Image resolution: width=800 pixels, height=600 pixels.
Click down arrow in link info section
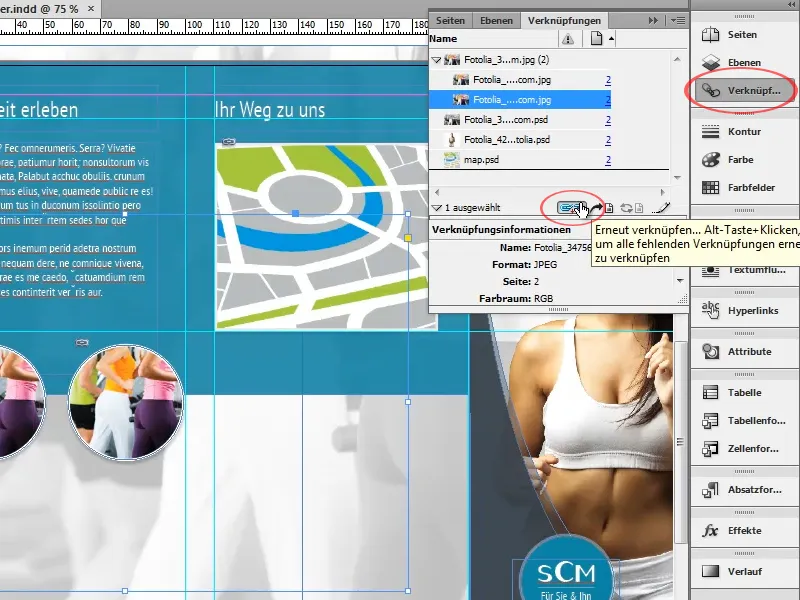click(680, 281)
